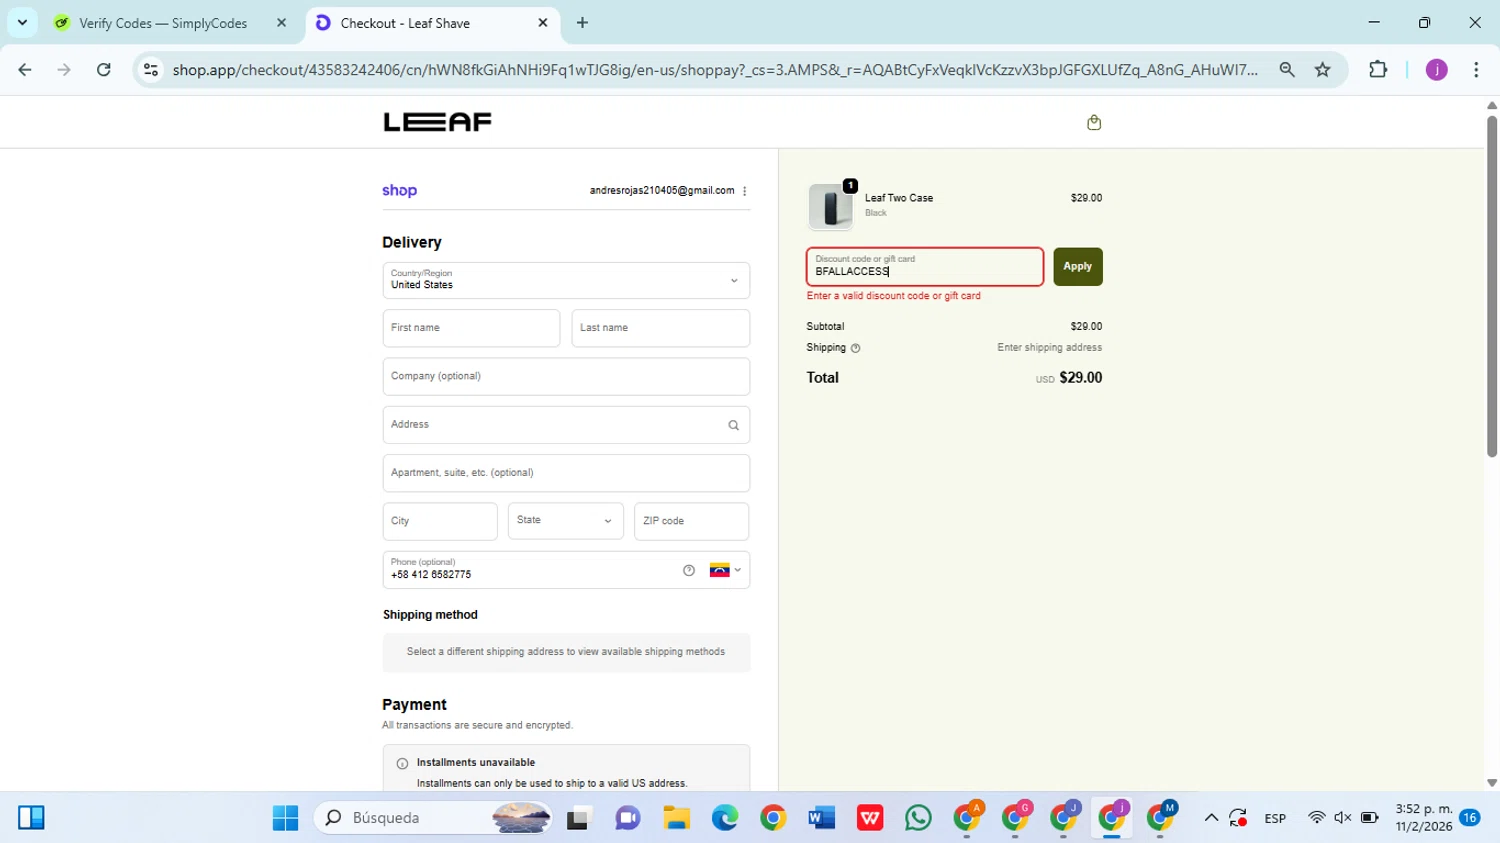Viewport: 1500px width, 843px height.
Task: Click the phone field help icon
Action: (x=689, y=570)
